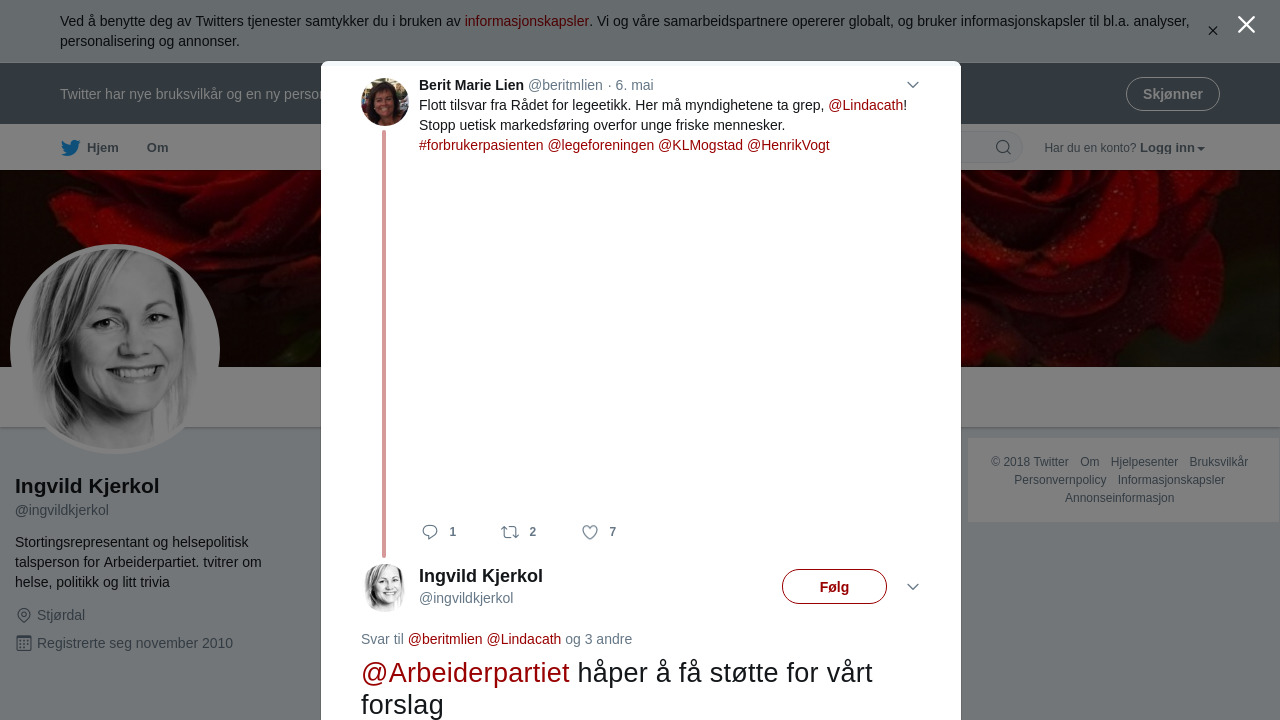Close the tweet overlay with large X

1246,25
